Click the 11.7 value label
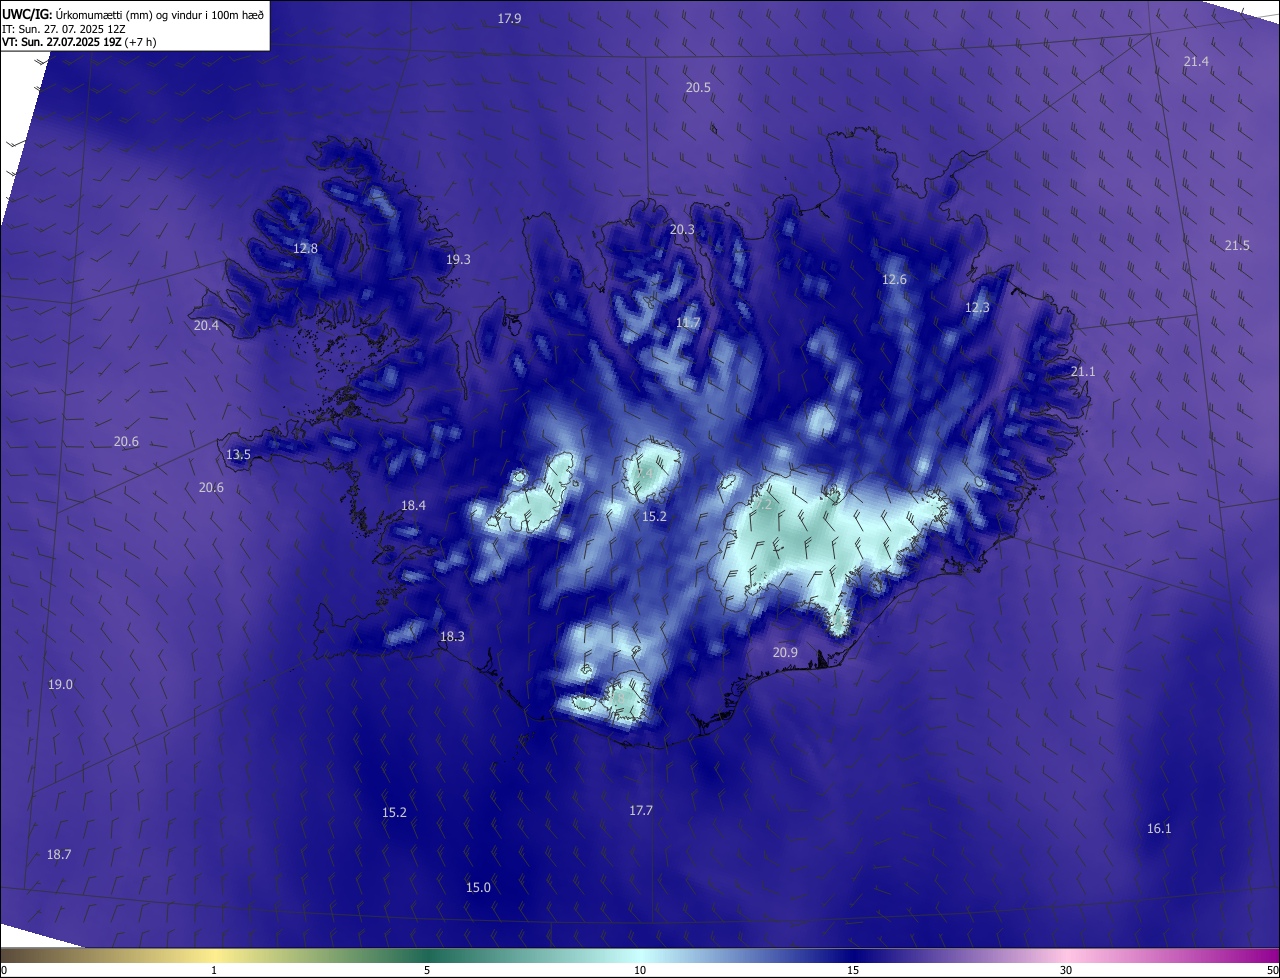Image resolution: width=1280 pixels, height=978 pixels. tap(688, 323)
